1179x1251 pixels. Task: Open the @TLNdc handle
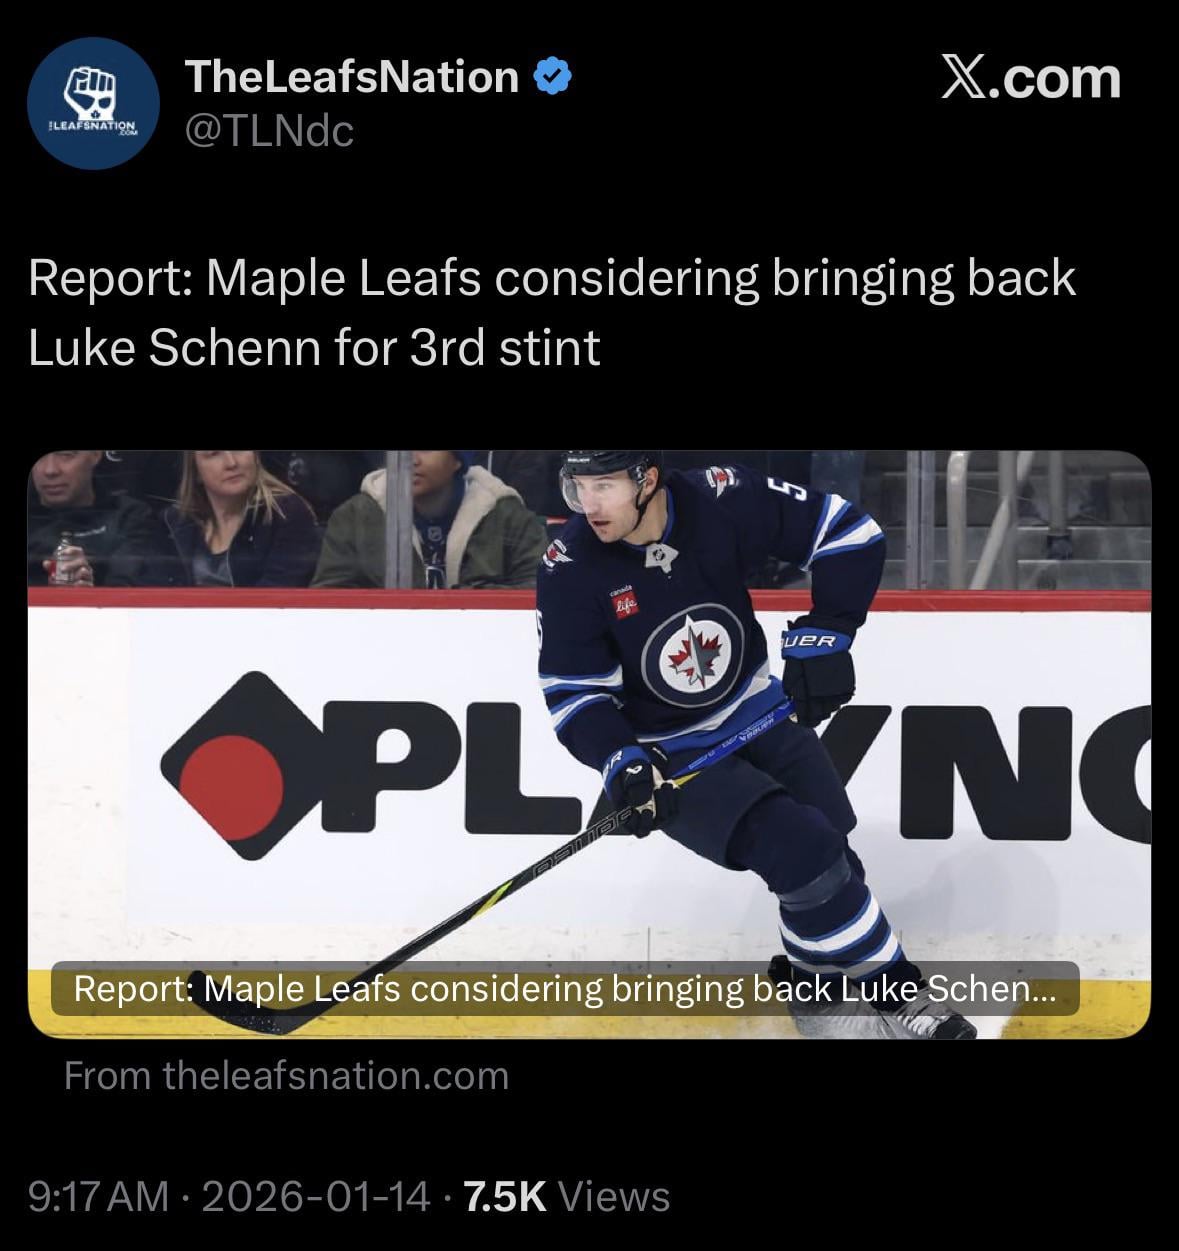[x=270, y=131]
